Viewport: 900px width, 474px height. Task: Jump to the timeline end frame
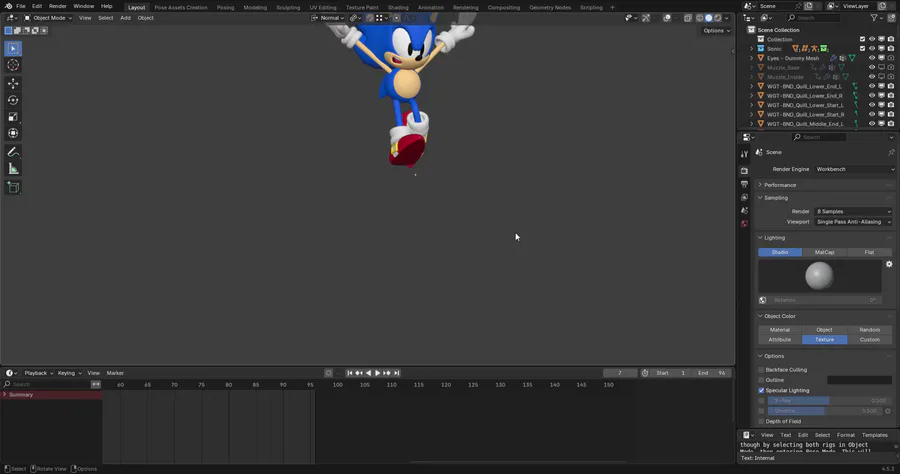click(x=397, y=373)
